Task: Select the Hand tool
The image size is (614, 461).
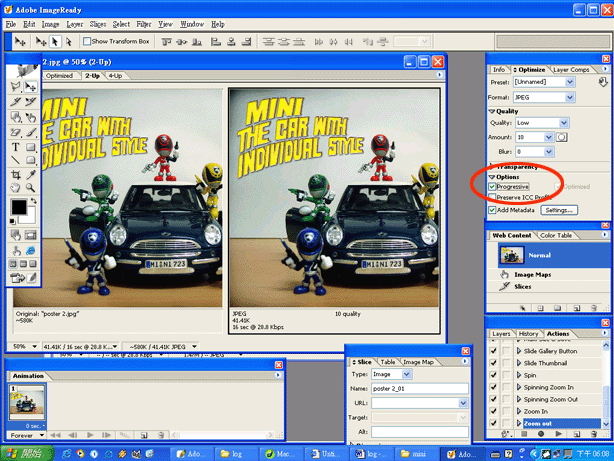Action: (x=15, y=188)
